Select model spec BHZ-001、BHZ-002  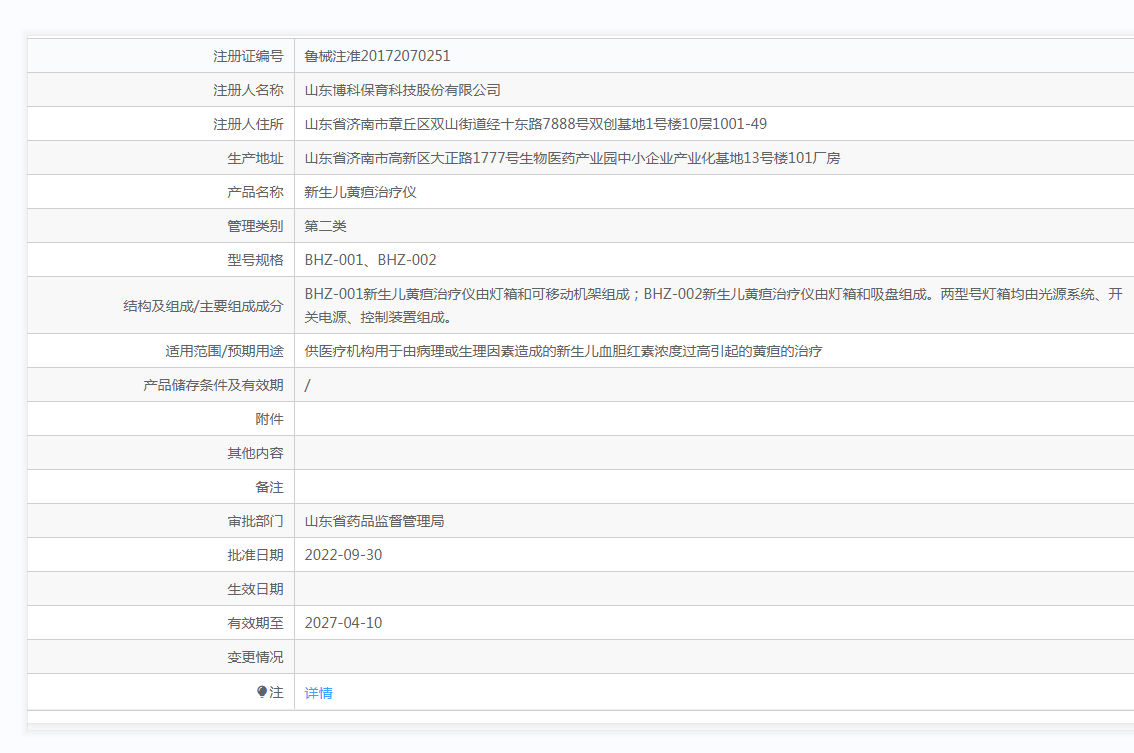point(370,260)
